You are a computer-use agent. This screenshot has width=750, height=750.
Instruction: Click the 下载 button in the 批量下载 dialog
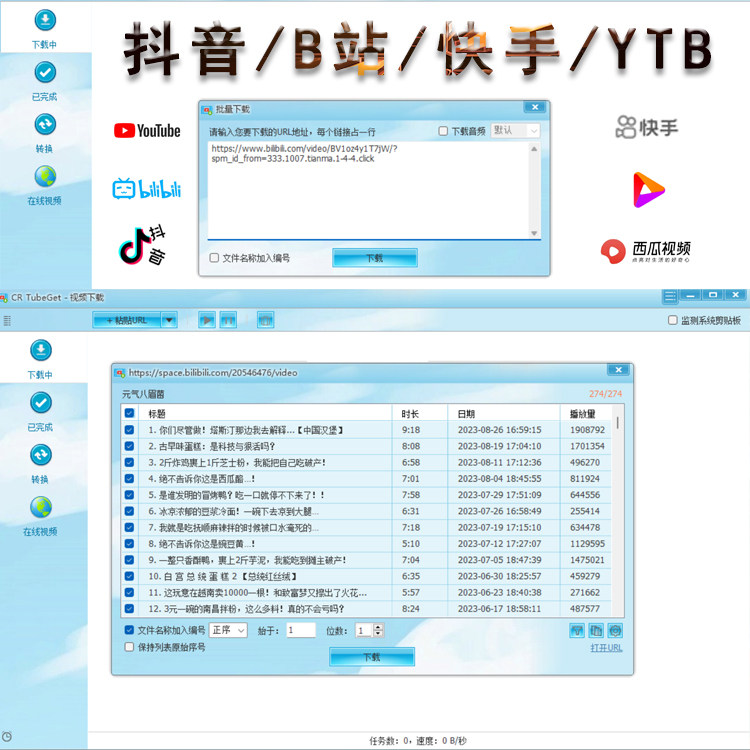375,258
